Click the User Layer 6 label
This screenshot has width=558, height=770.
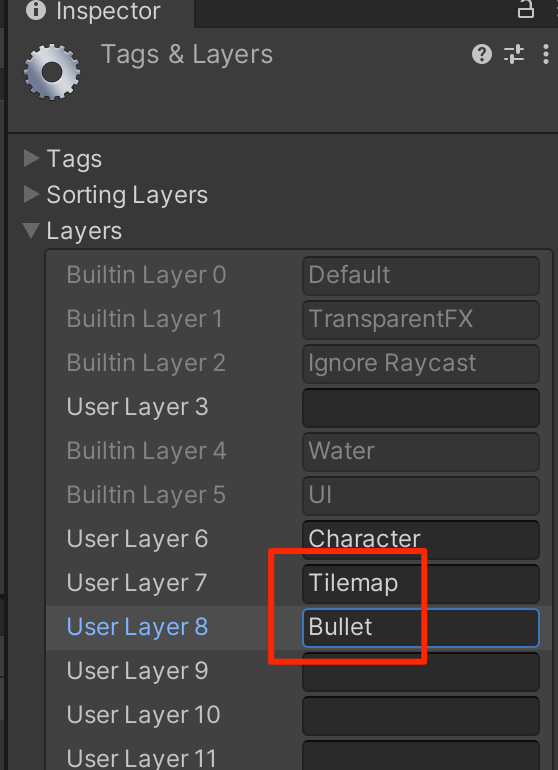tap(138, 539)
